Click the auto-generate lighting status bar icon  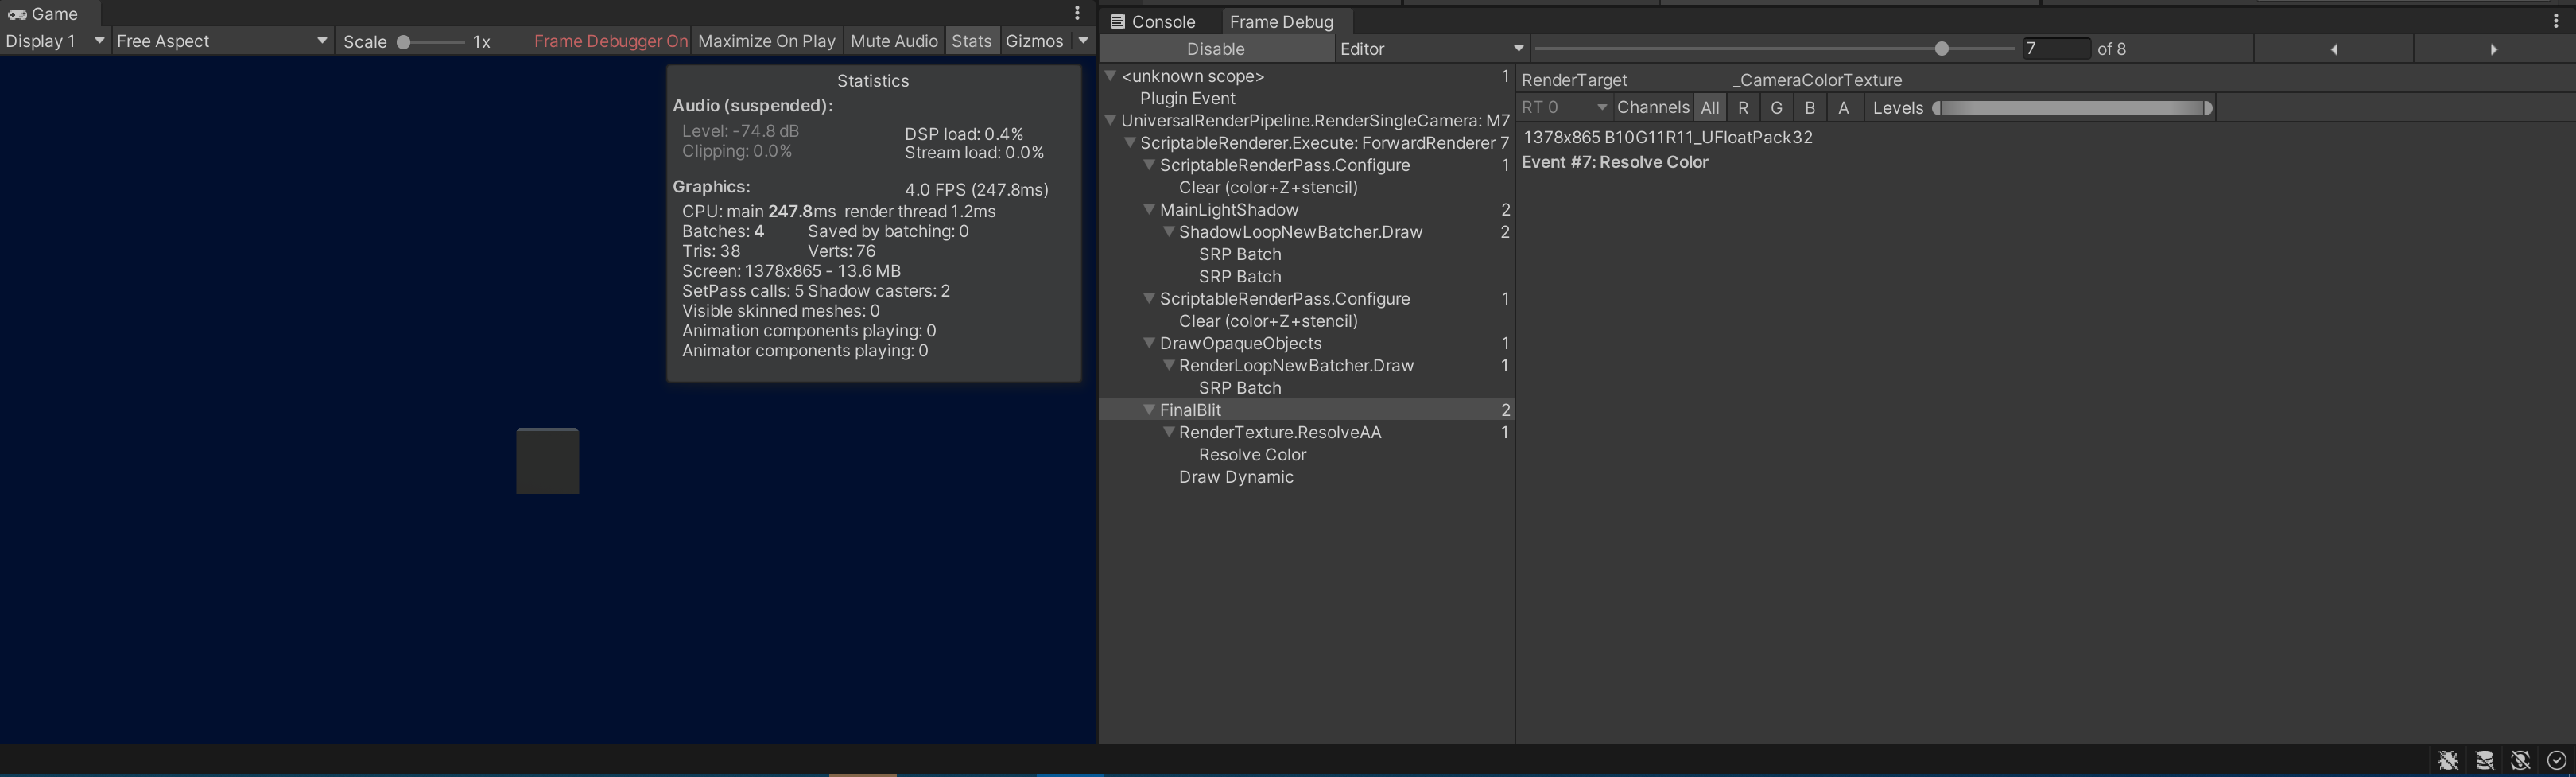(2520, 761)
